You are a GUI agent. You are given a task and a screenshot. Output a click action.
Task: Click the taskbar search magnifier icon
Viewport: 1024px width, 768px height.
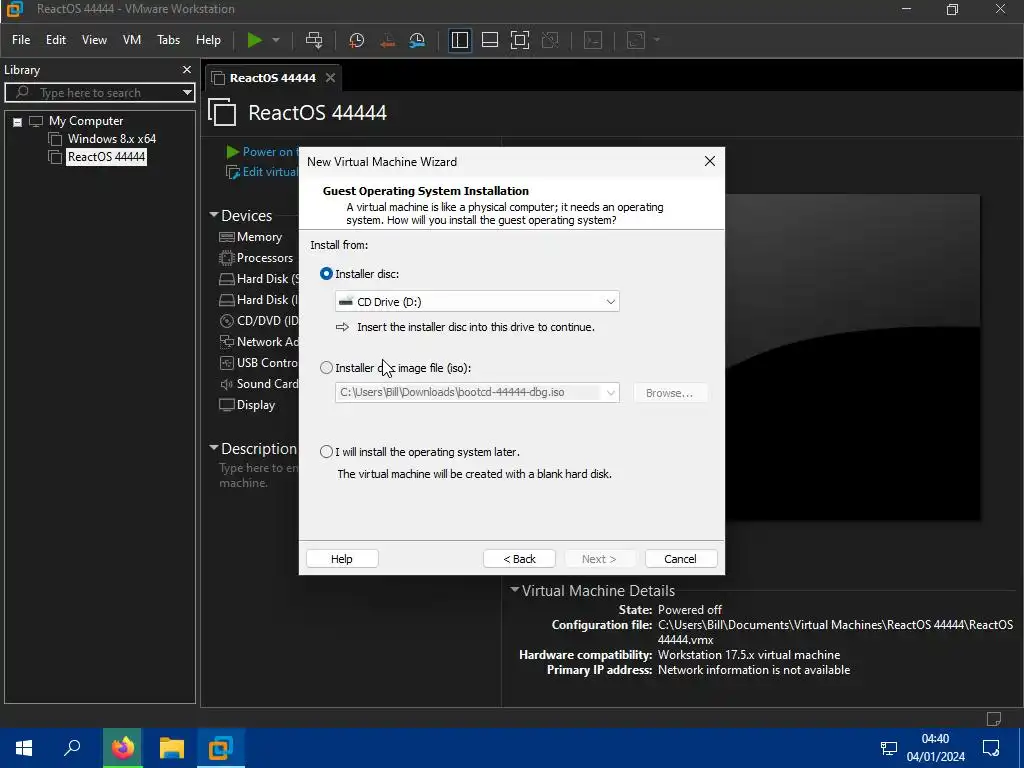72,748
